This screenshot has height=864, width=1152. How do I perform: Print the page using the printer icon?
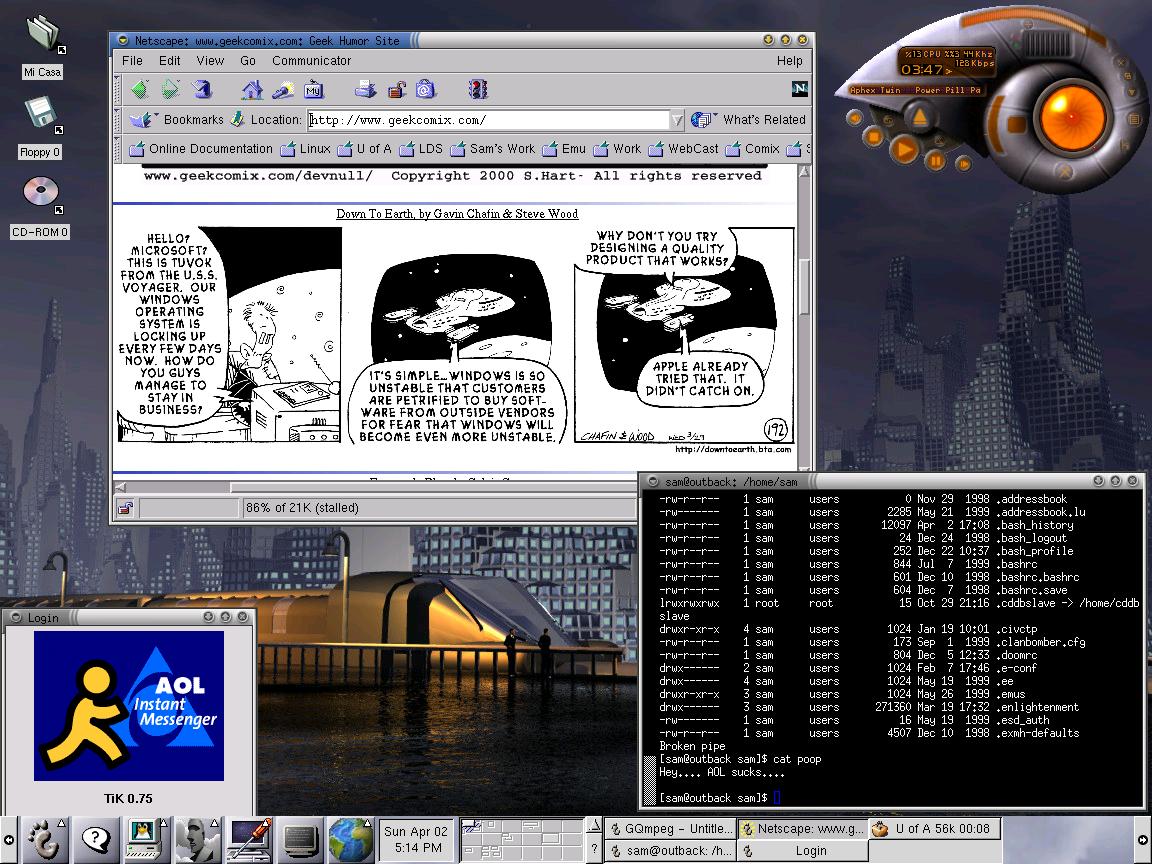(365, 90)
